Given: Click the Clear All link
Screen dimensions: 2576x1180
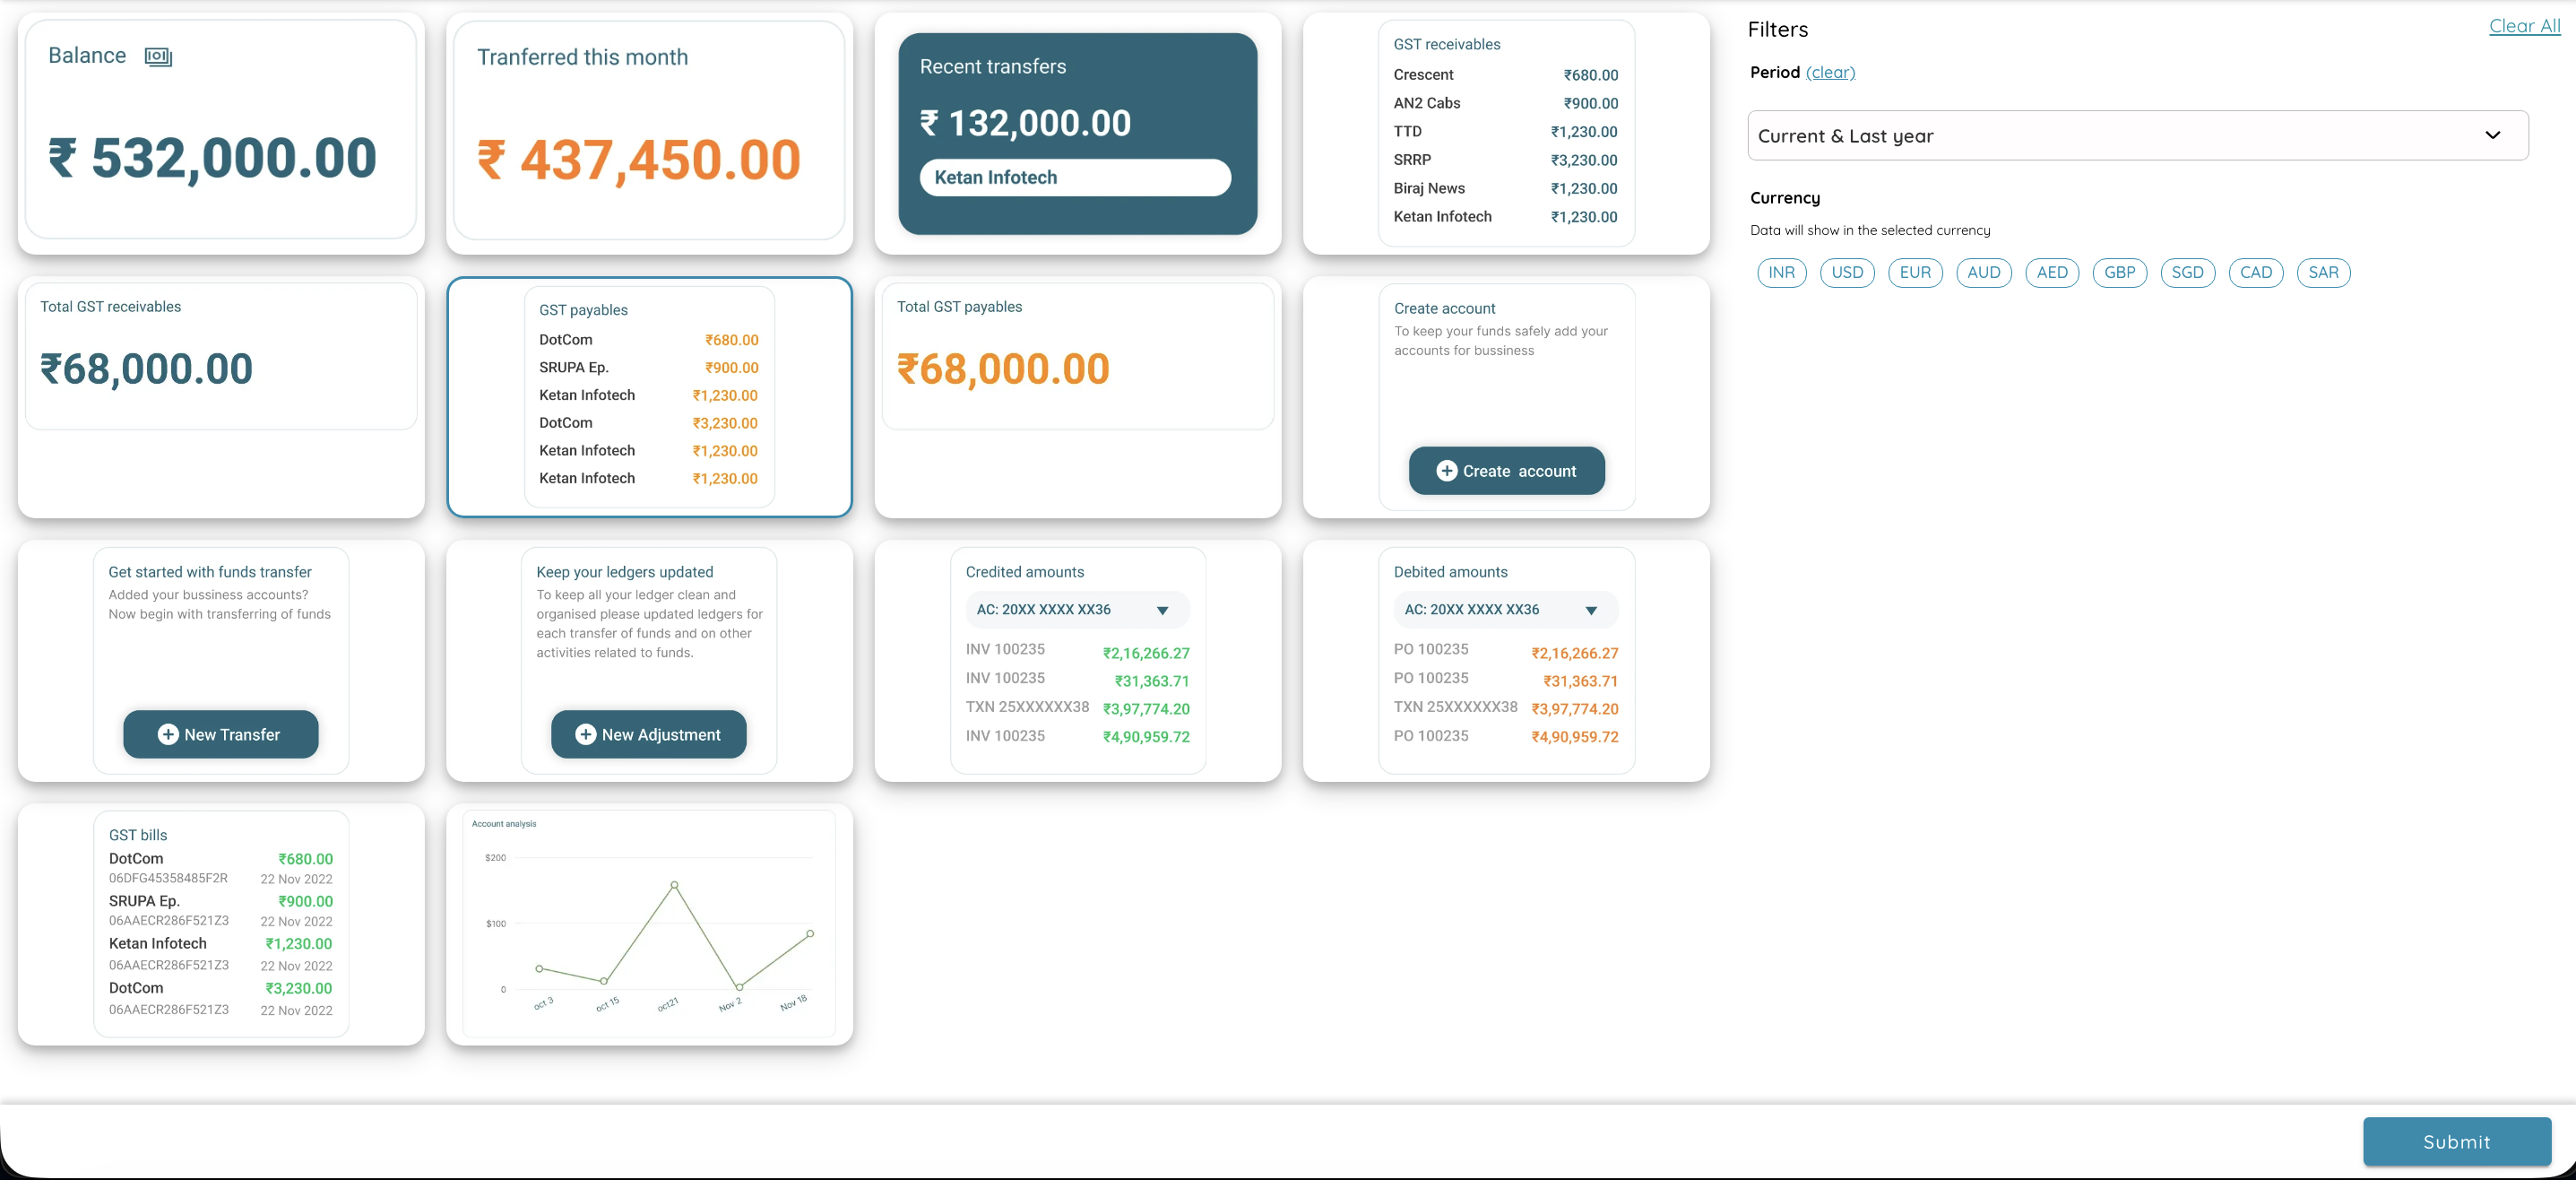Looking at the screenshot, I should click(x=2523, y=25).
